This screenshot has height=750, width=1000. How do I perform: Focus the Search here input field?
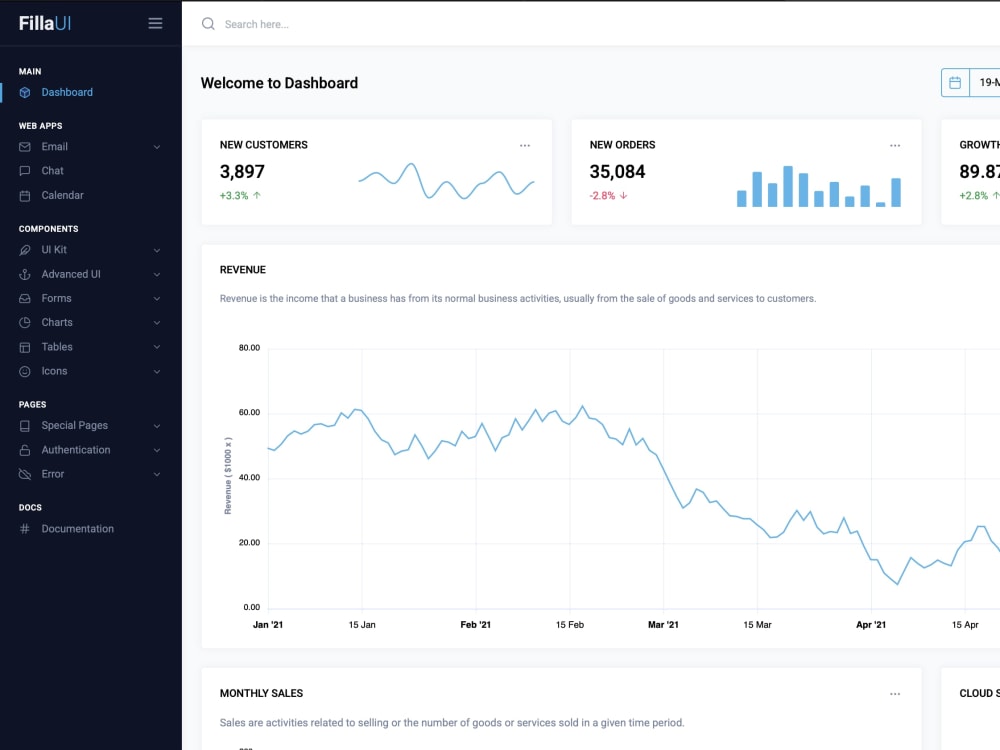pyautogui.click(x=256, y=24)
